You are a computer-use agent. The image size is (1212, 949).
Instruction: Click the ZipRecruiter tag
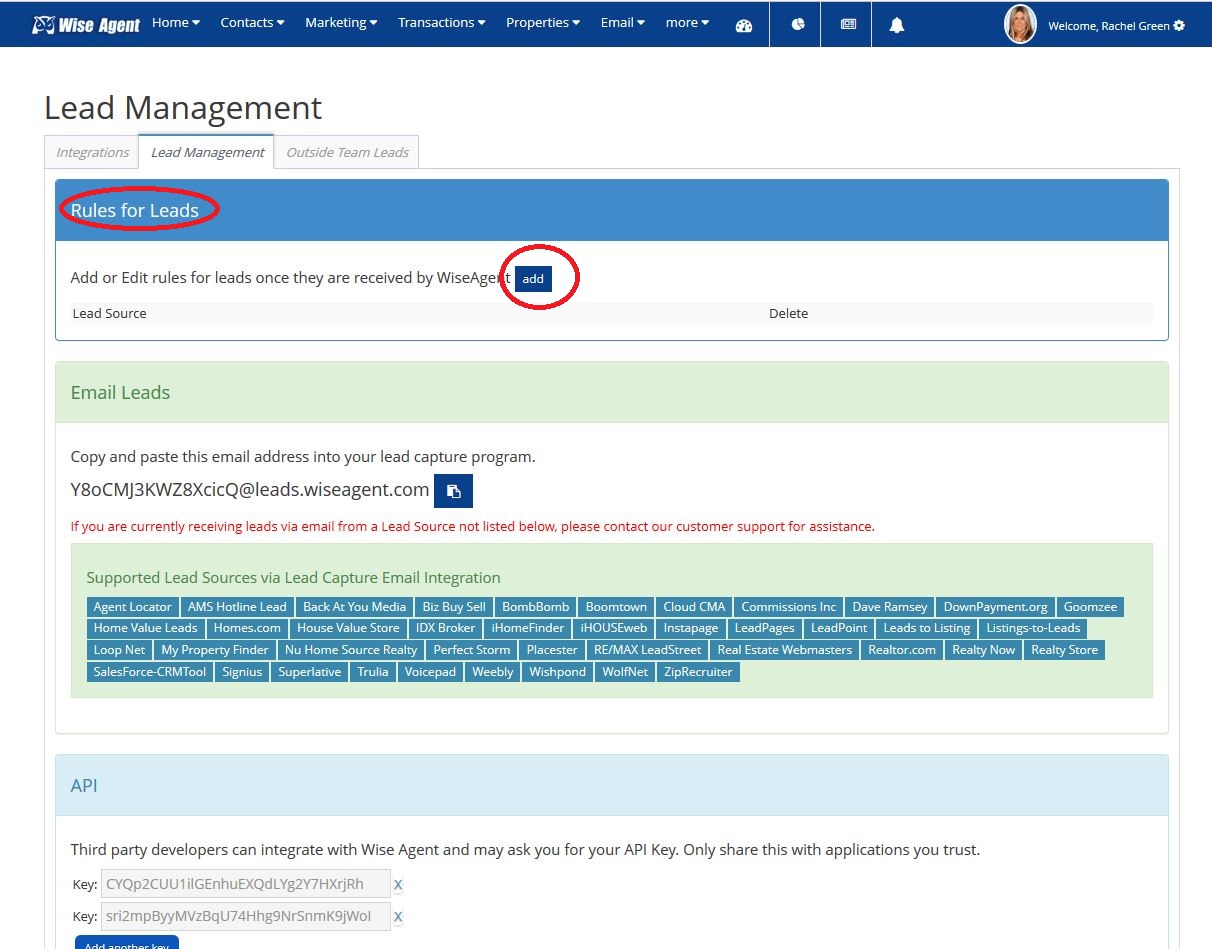pos(699,672)
